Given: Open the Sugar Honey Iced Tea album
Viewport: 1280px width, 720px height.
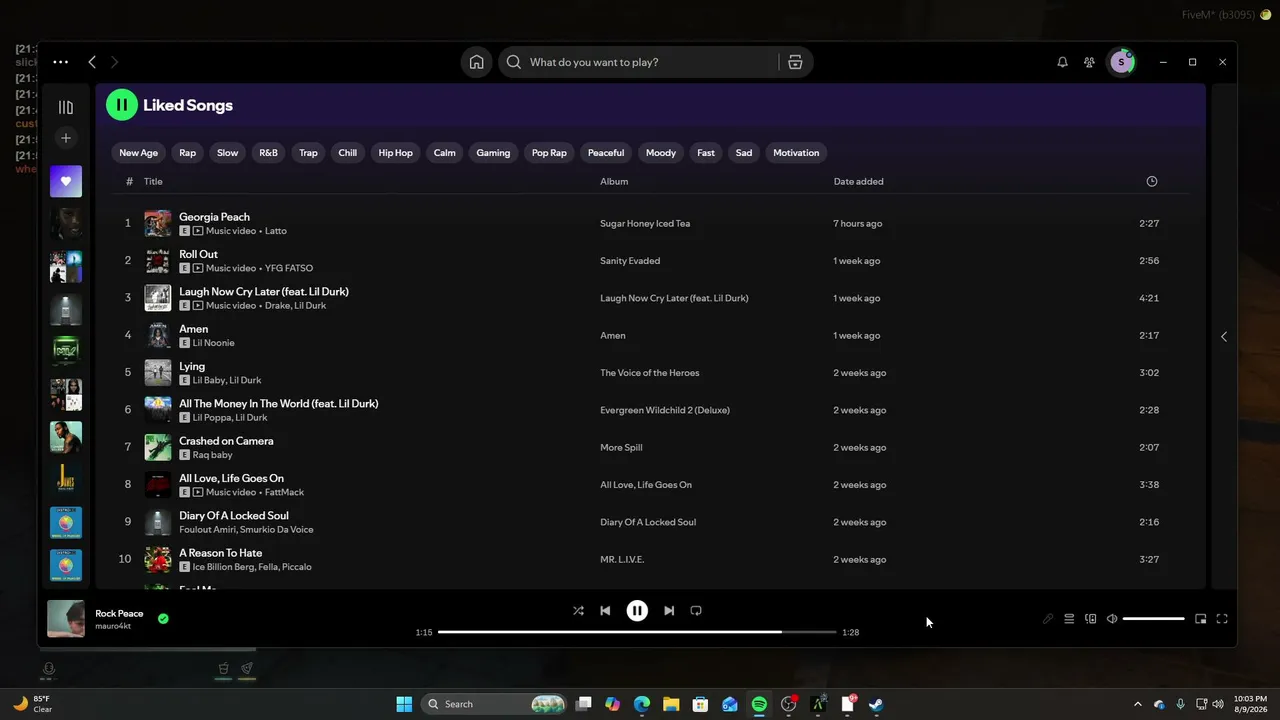Looking at the screenshot, I should [645, 224].
